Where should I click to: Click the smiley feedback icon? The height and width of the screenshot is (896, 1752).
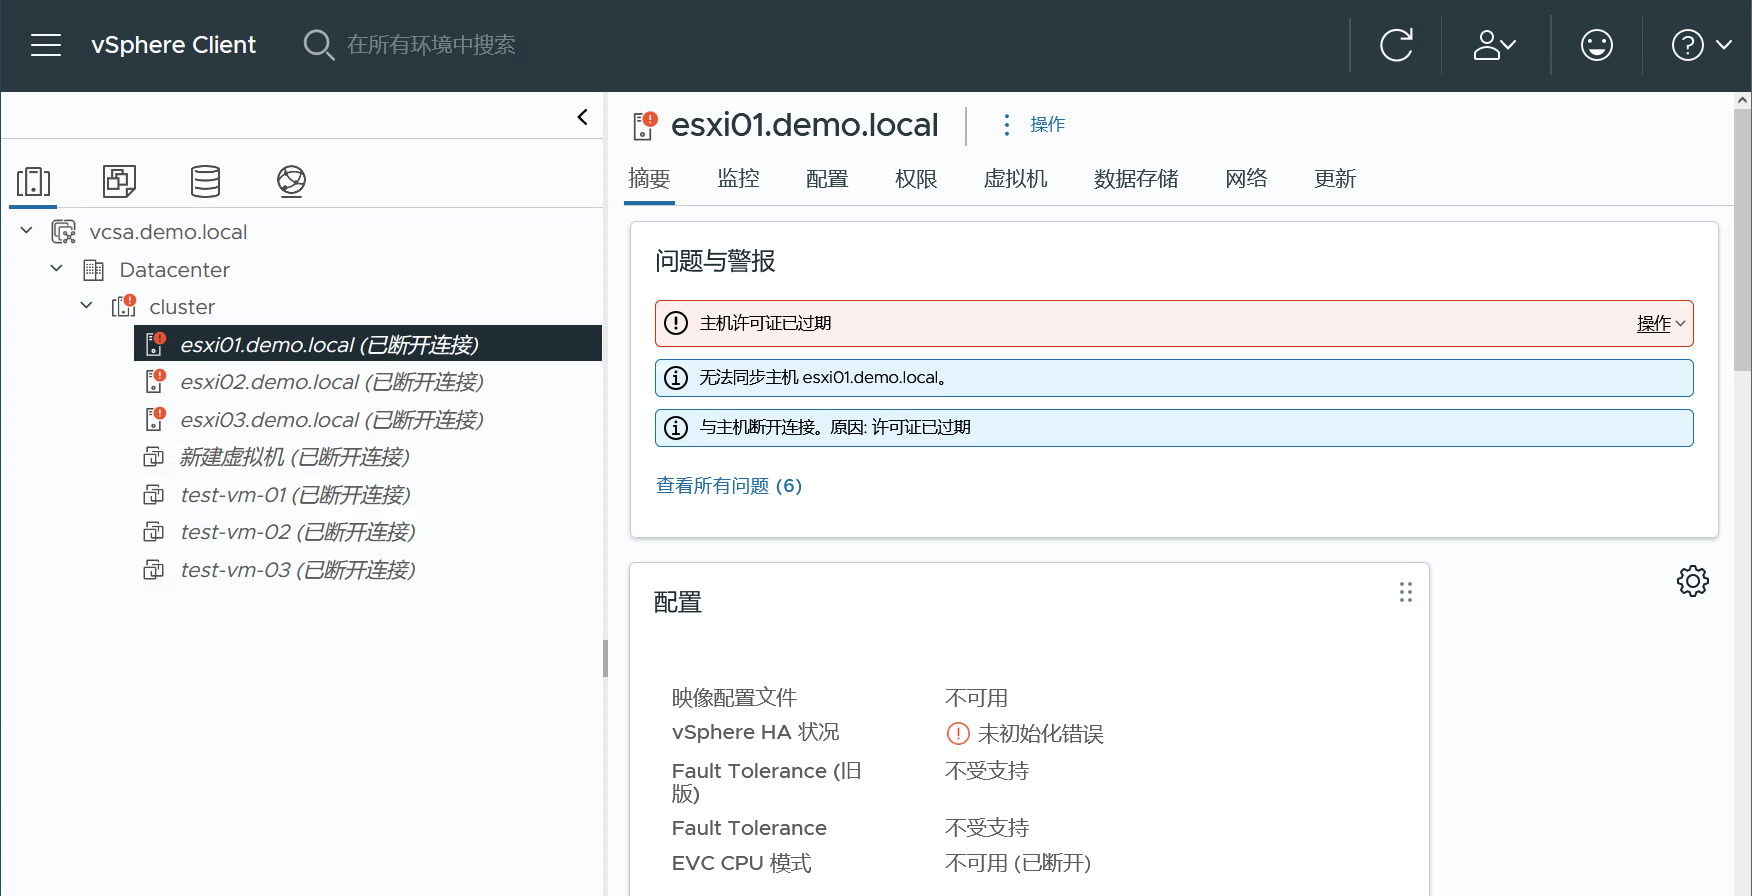(1597, 45)
